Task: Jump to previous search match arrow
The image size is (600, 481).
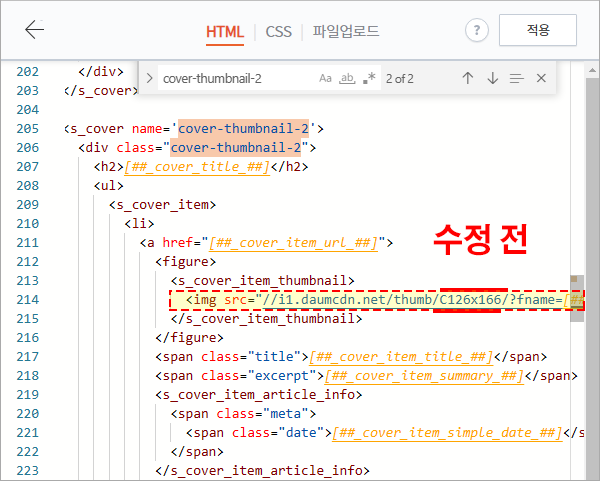Action: tap(468, 78)
